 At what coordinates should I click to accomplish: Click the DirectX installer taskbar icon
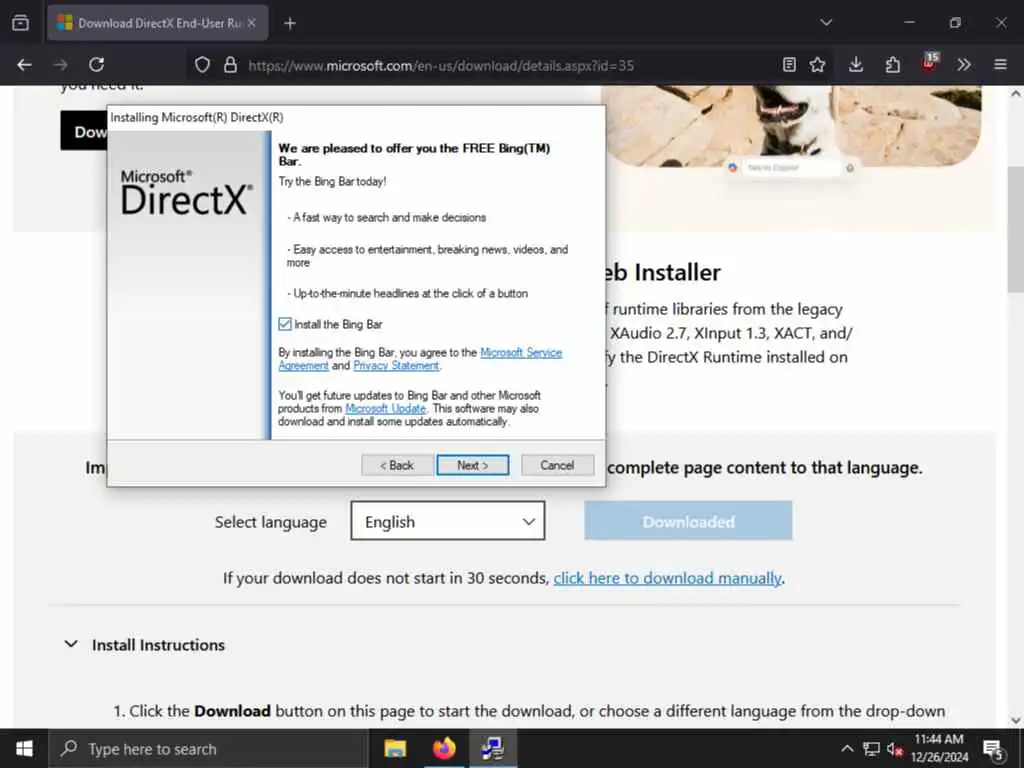pyautogui.click(x=492, y=748)
